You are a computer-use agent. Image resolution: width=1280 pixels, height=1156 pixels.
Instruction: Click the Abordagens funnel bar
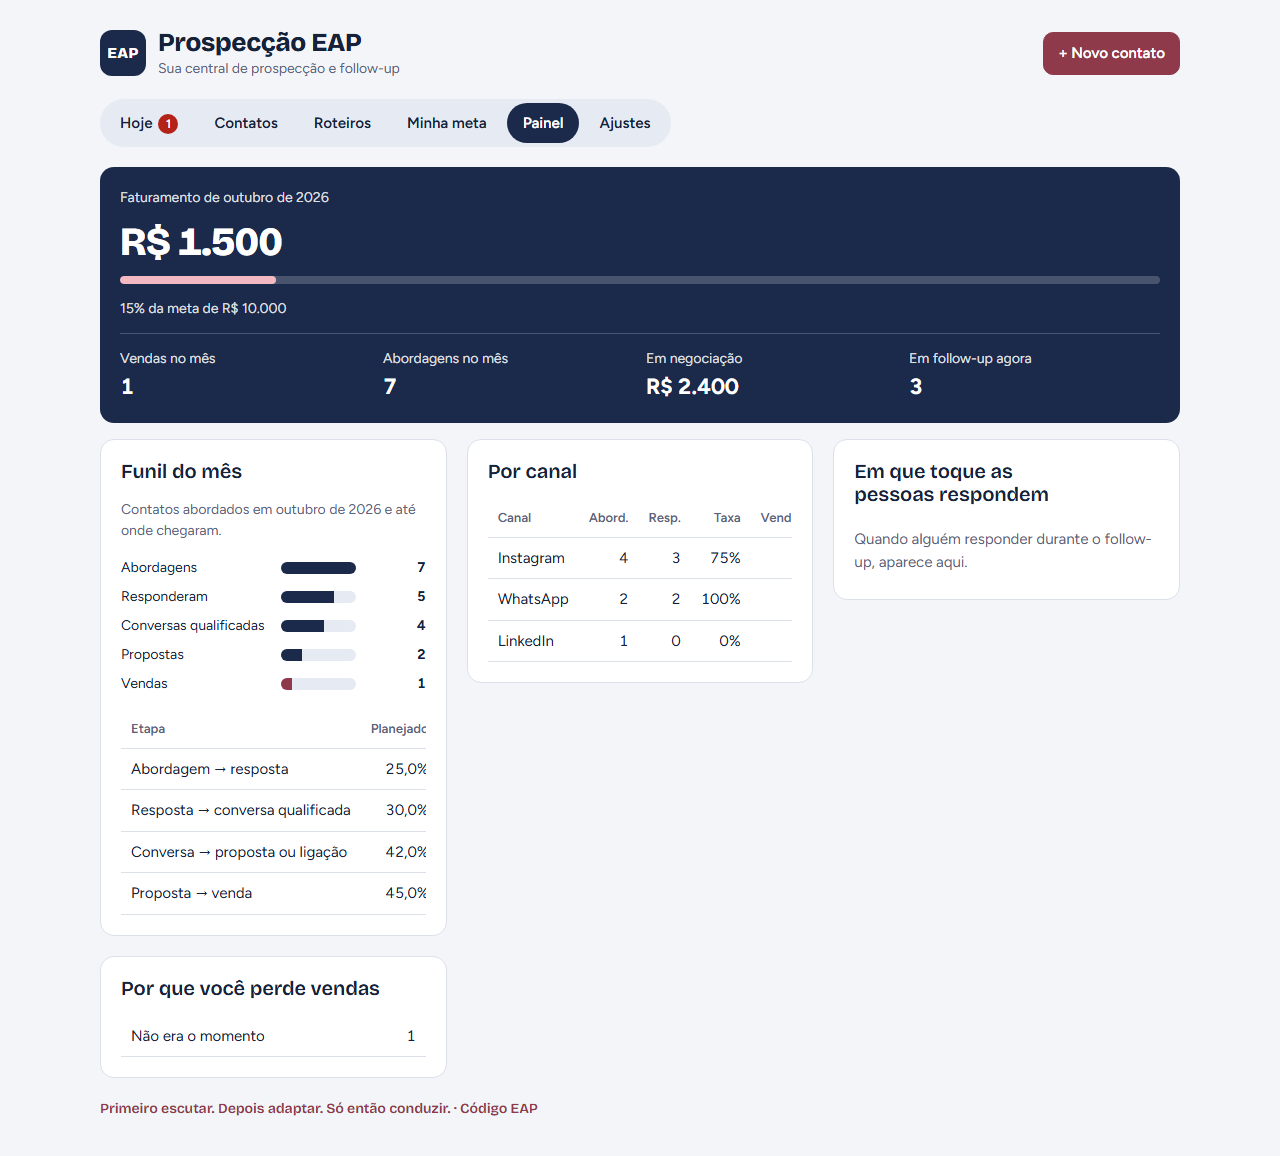318,568
